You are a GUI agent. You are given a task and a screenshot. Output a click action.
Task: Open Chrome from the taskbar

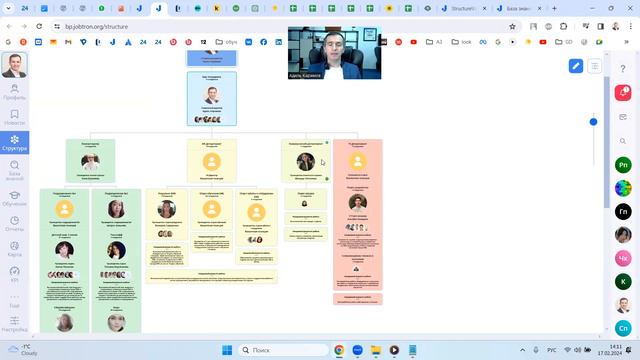tap(339, 350)
